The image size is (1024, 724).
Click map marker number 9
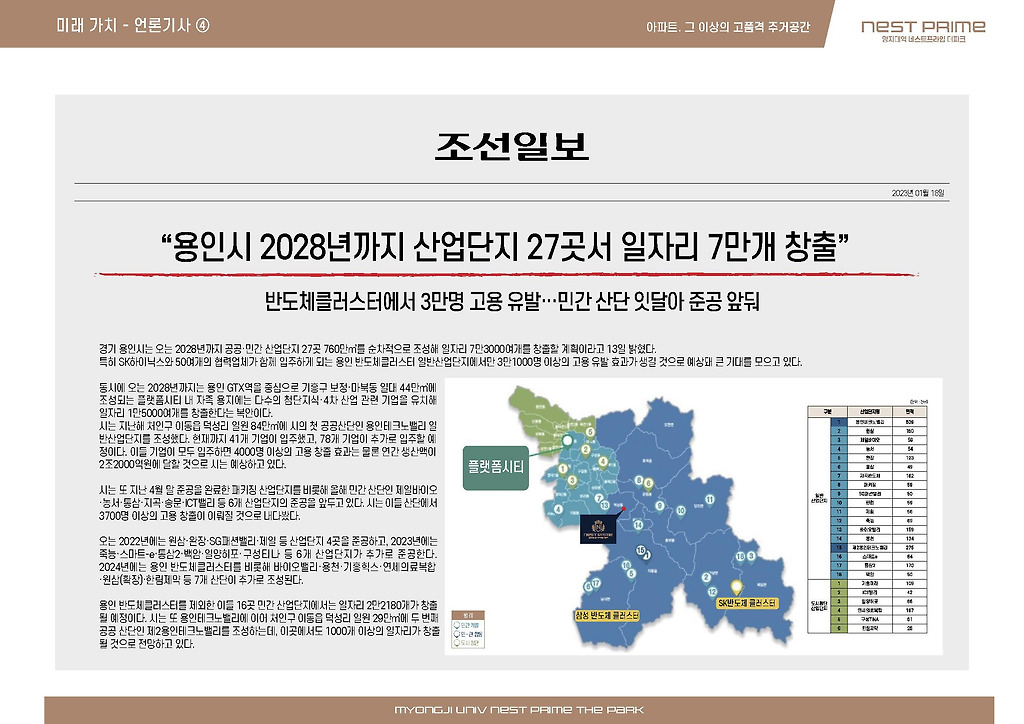660,507
